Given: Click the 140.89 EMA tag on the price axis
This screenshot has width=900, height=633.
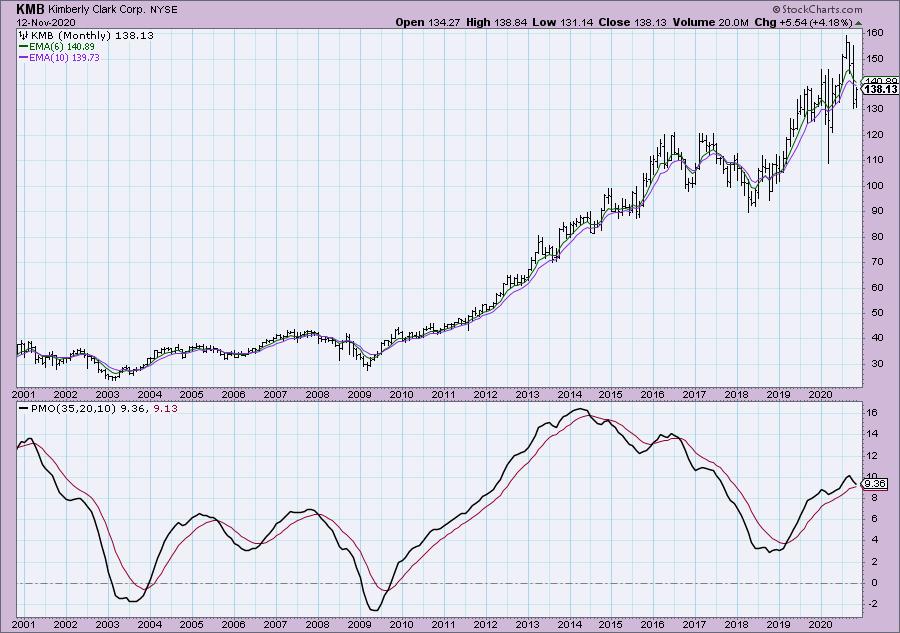Looking at the screenshot, I should [882, 81].
